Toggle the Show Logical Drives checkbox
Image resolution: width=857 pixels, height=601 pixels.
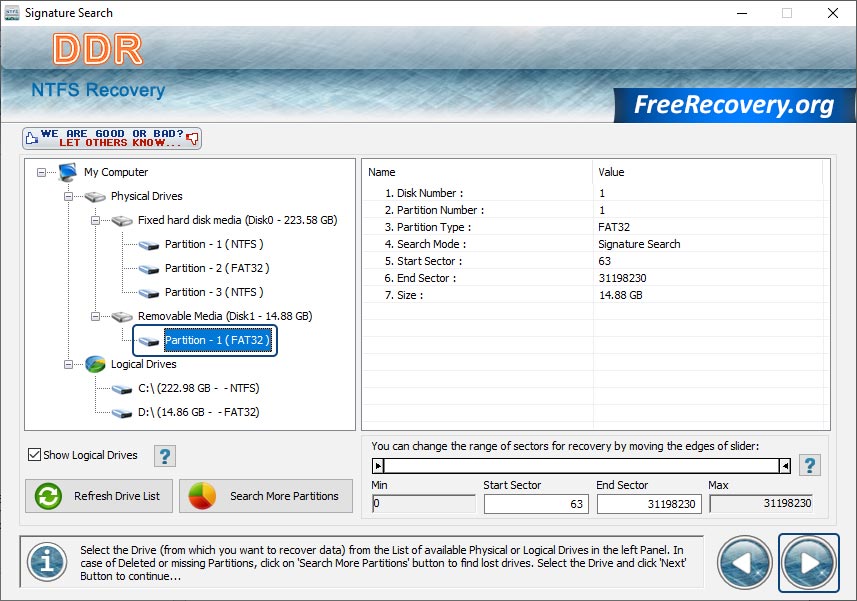point(34,455)
